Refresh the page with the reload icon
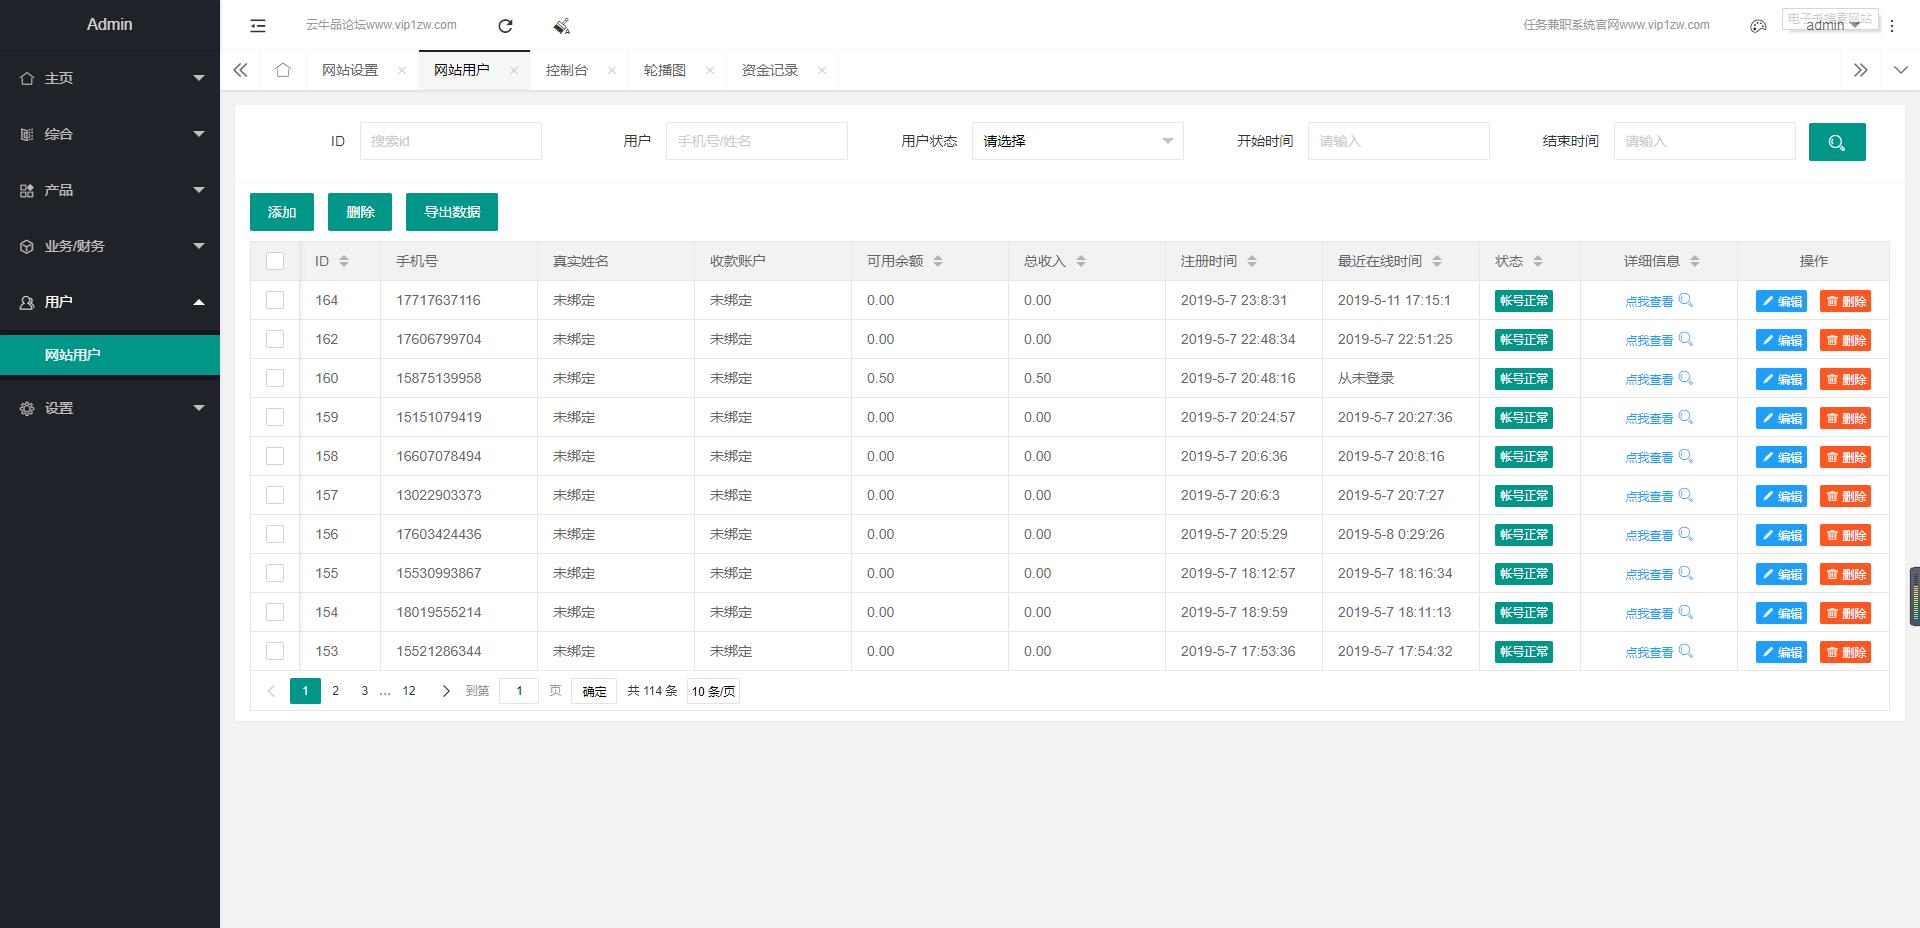The width and height of the screenshot is (1920, 928). 505,26
